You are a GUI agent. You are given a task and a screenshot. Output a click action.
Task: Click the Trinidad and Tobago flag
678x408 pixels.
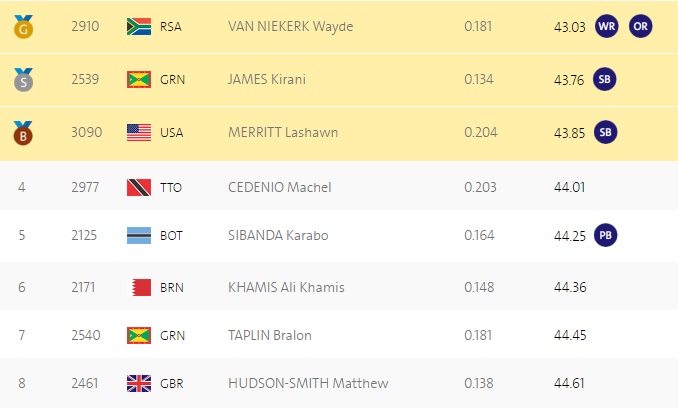[139, 188]
